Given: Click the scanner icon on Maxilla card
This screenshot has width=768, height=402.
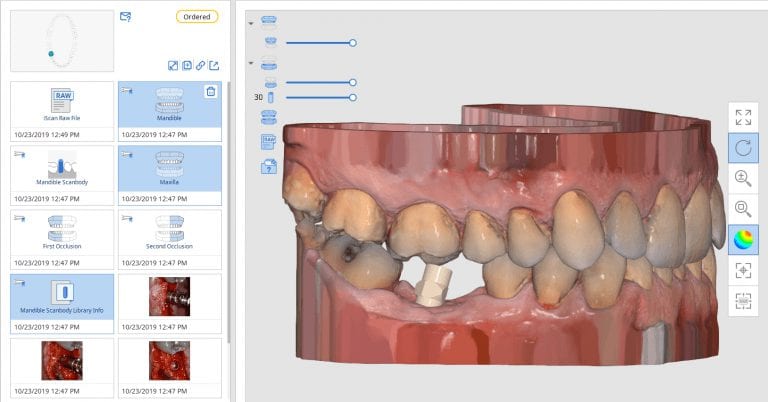Looking at the screenshot, I should (x=127, y=154).
